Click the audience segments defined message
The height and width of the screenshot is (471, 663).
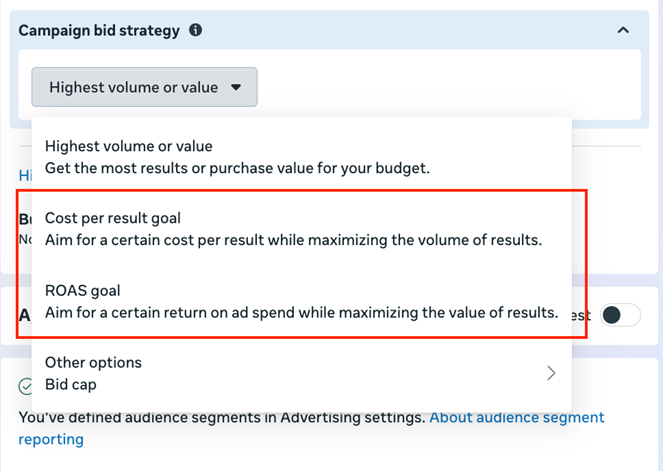click(x=220, y=417)
